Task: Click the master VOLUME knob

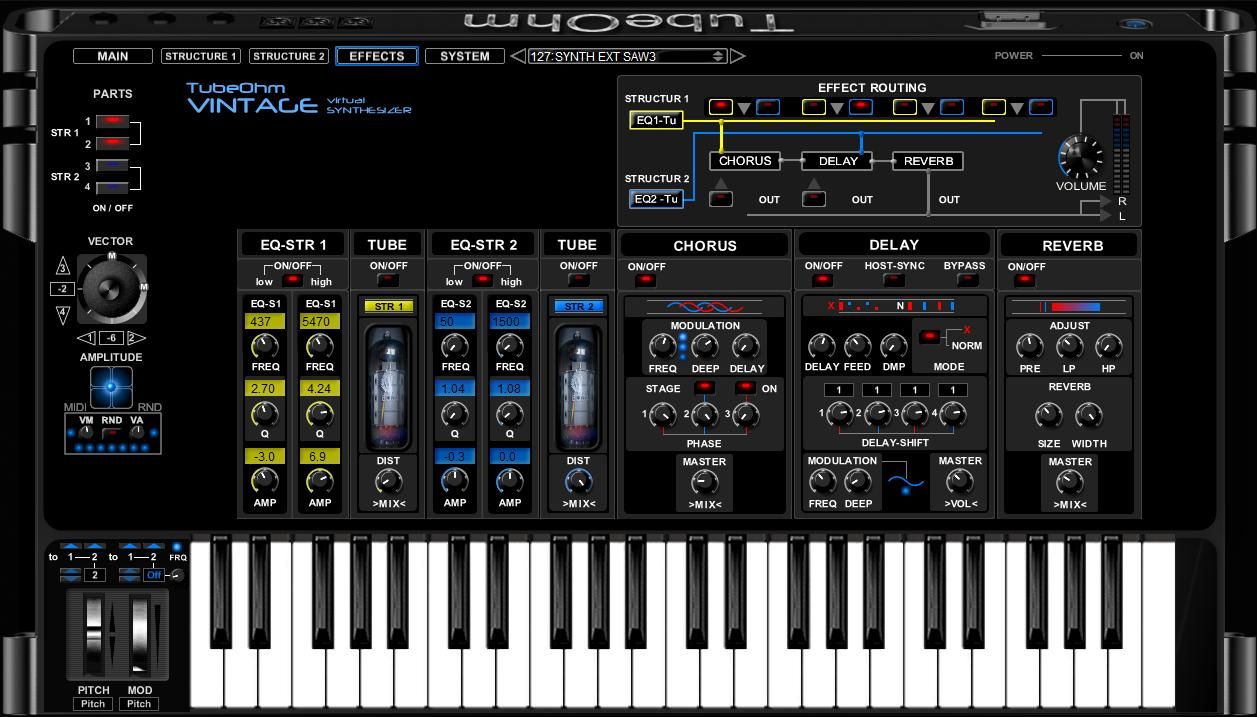Action: click(x=1081, y=157)
